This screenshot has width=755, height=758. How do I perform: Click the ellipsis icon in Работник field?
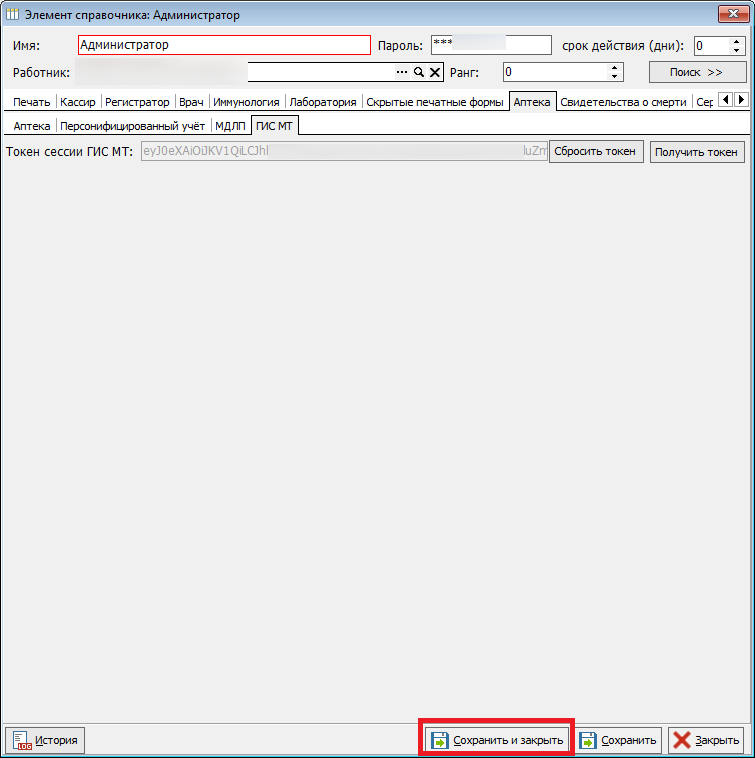click(402, 73)
